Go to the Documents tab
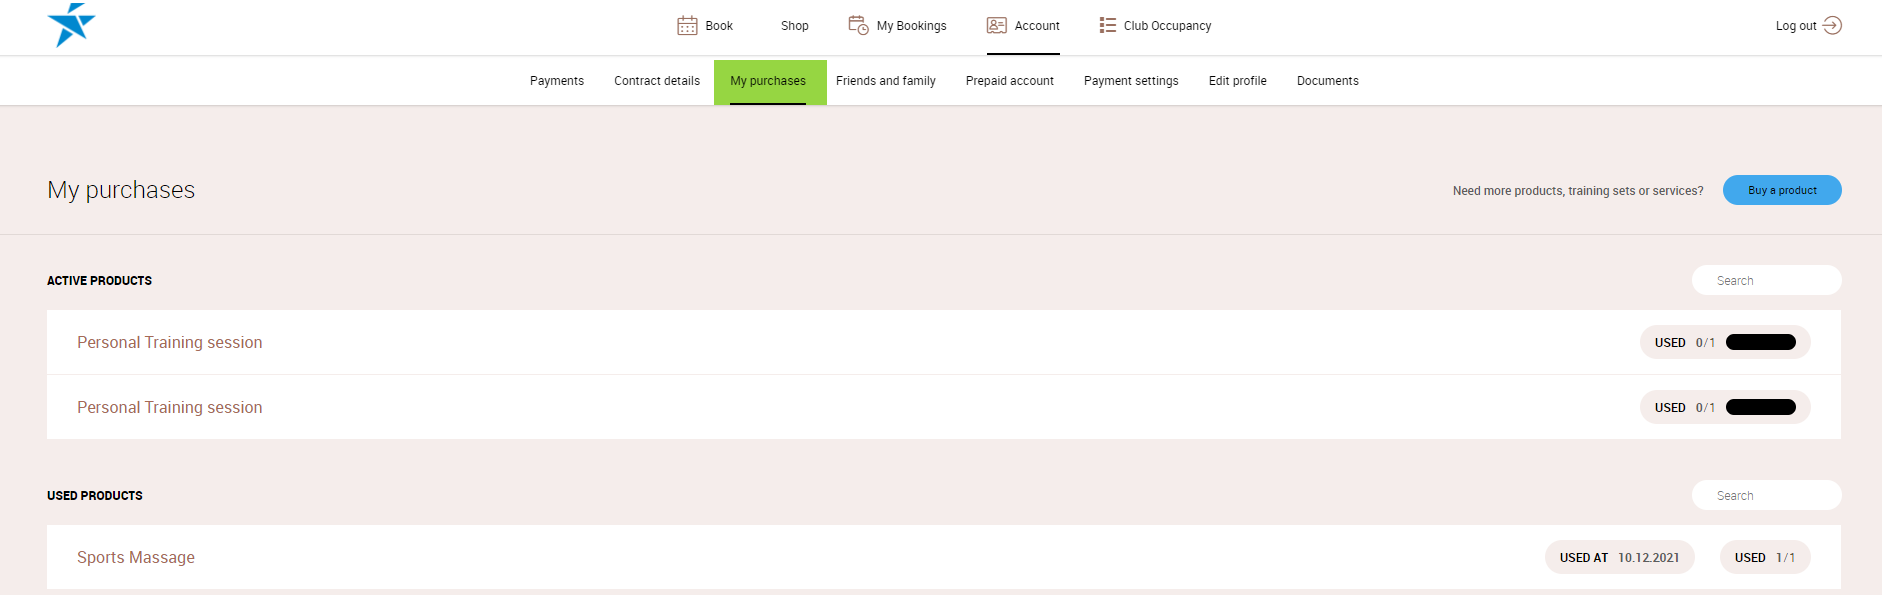1882x595 pixels. [x=1327, y=81]
